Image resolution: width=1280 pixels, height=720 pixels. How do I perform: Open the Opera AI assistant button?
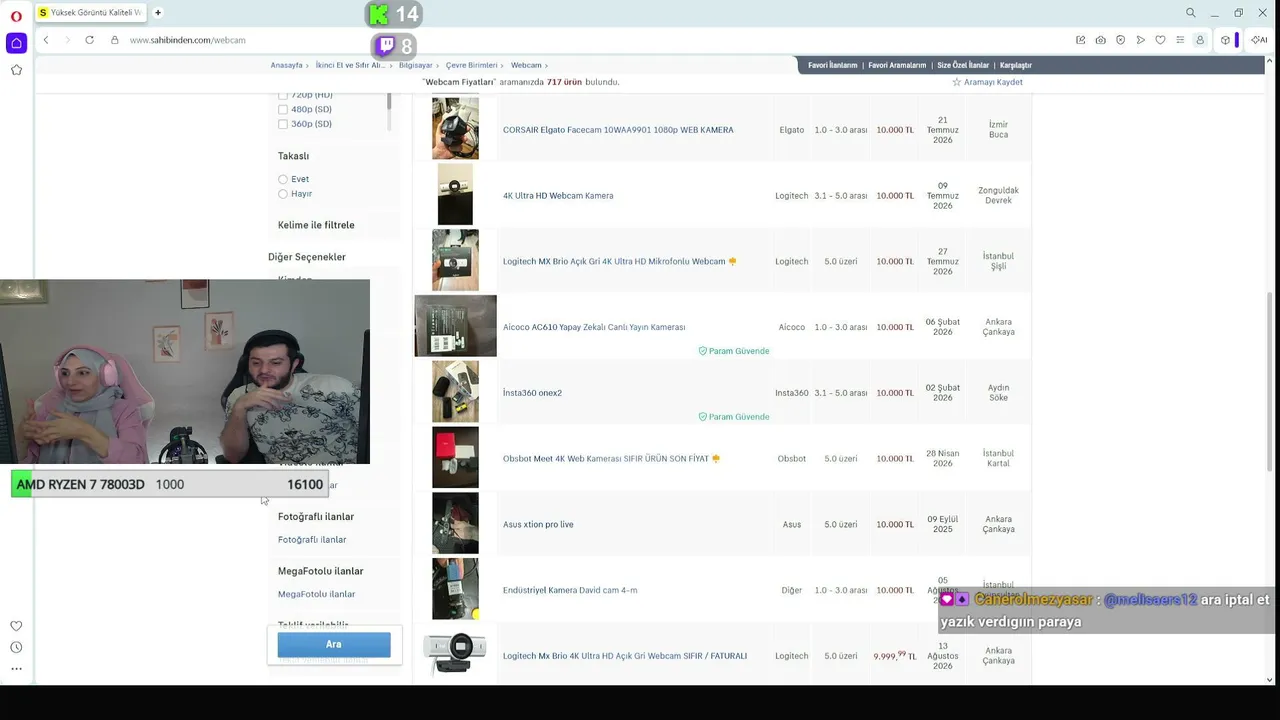coord(1259,40)
